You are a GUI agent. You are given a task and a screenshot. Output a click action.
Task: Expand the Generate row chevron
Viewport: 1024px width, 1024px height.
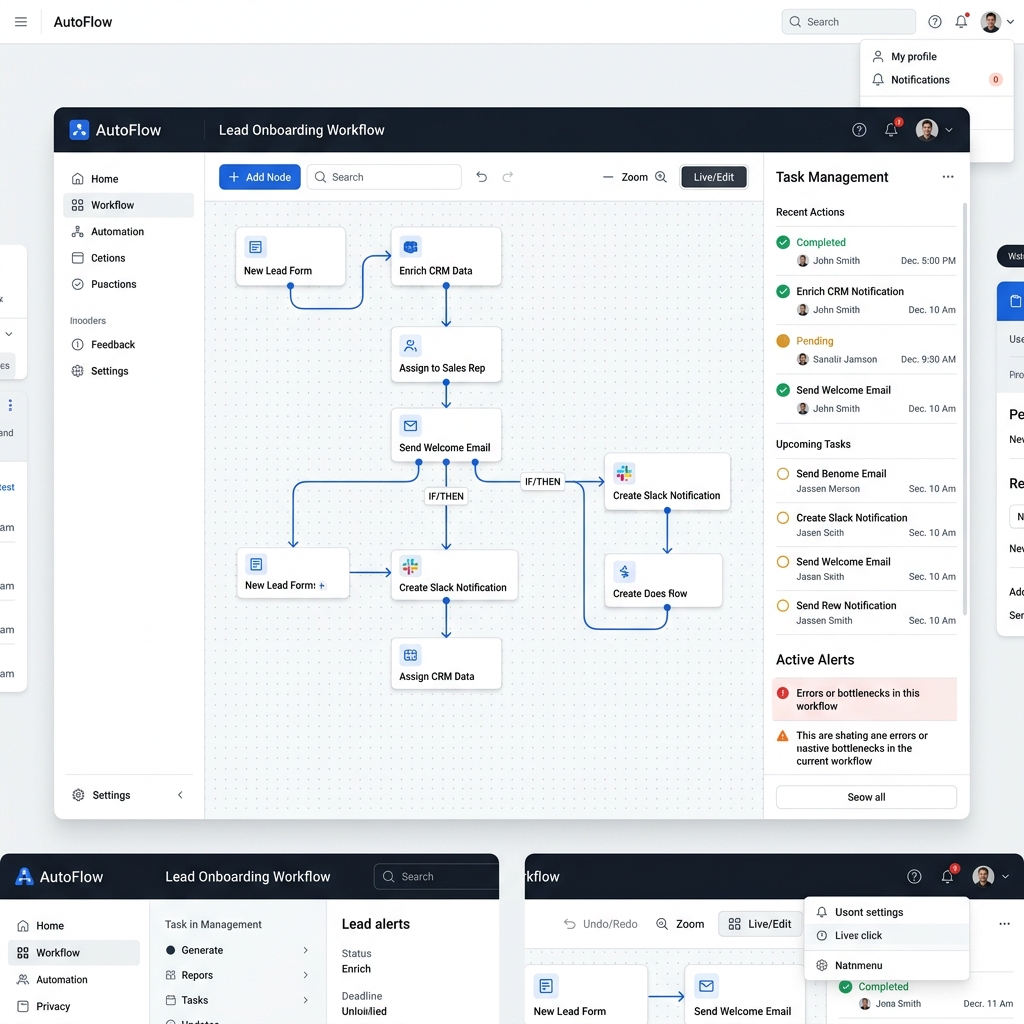(305, 950)
